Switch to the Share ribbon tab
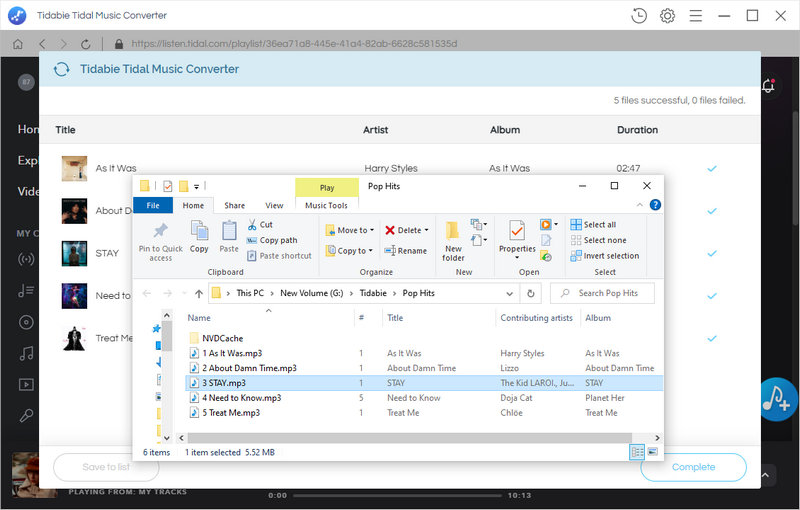This screenshot has height=510, width=800. click(235, 205)
